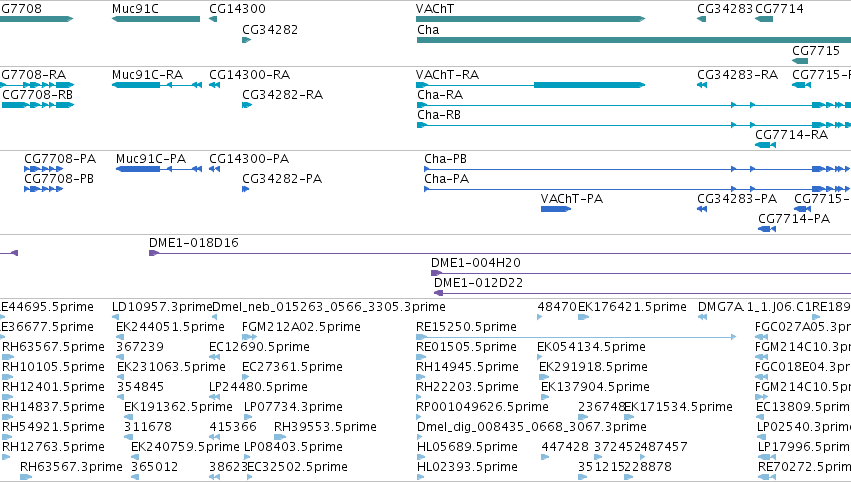Select the CG14300 gene label
851x482 pixels.
237,9
